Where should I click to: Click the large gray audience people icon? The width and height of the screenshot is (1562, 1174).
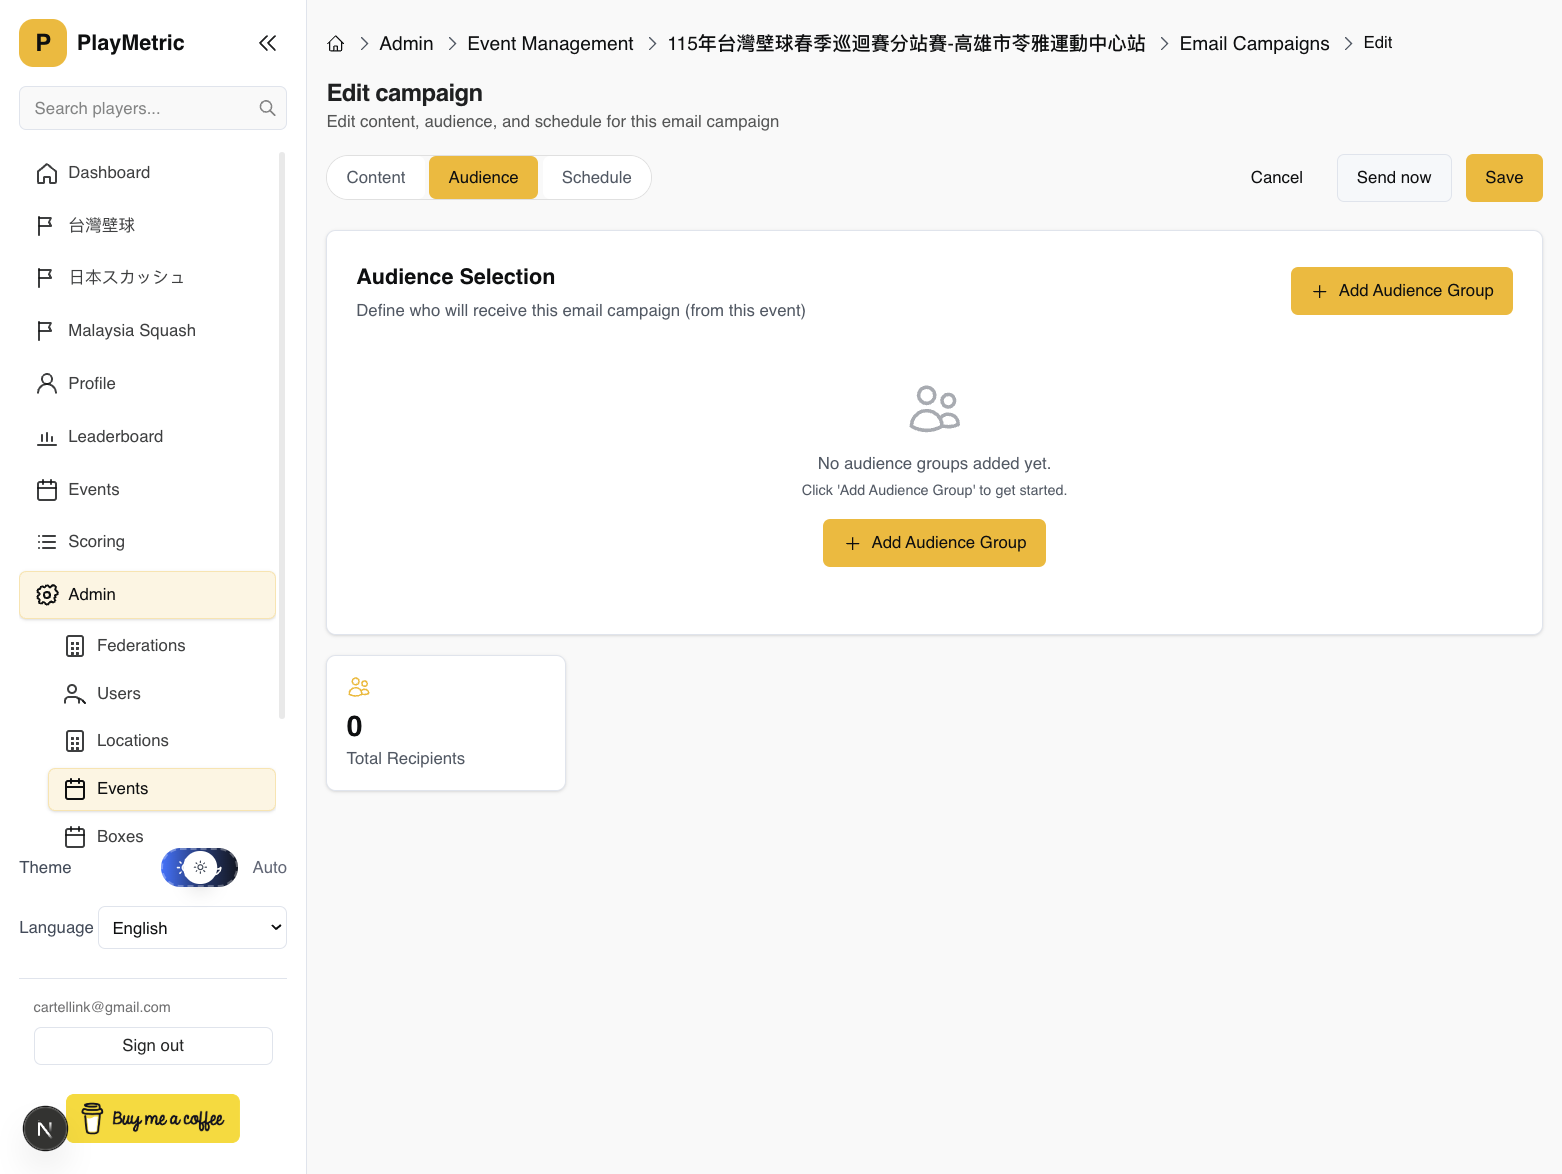tap(934, 409)
